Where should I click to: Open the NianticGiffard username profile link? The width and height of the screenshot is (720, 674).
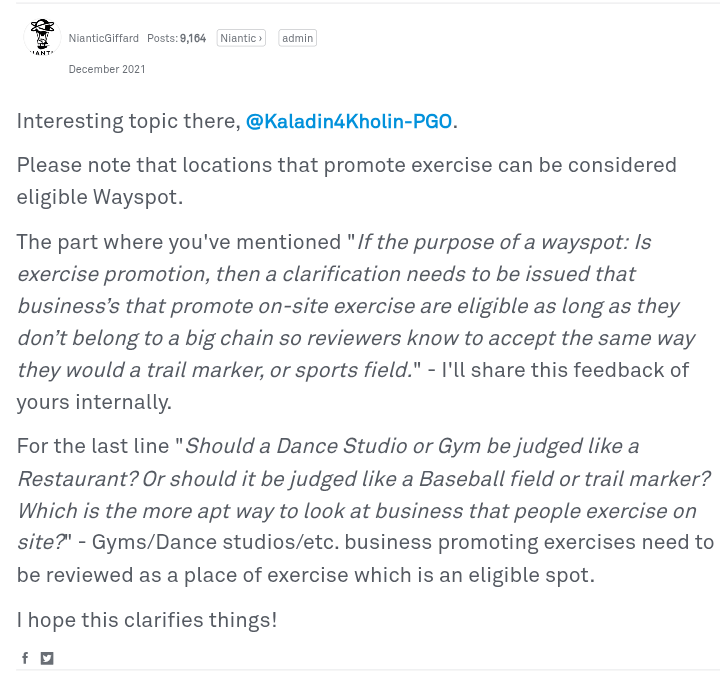[103, 38]
